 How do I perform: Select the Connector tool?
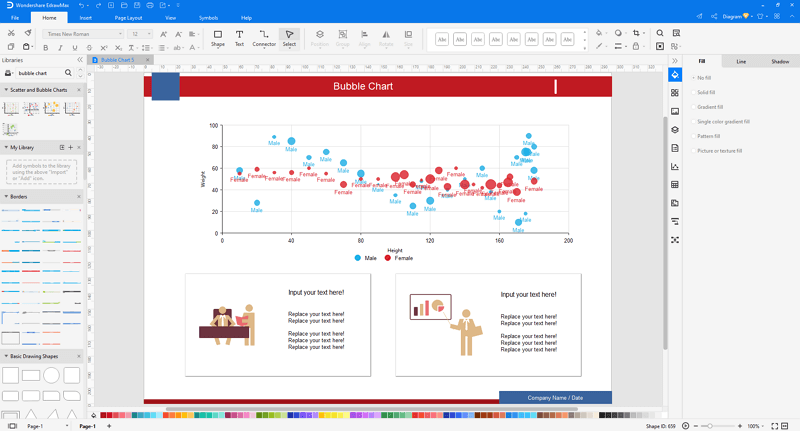(264, 38)
